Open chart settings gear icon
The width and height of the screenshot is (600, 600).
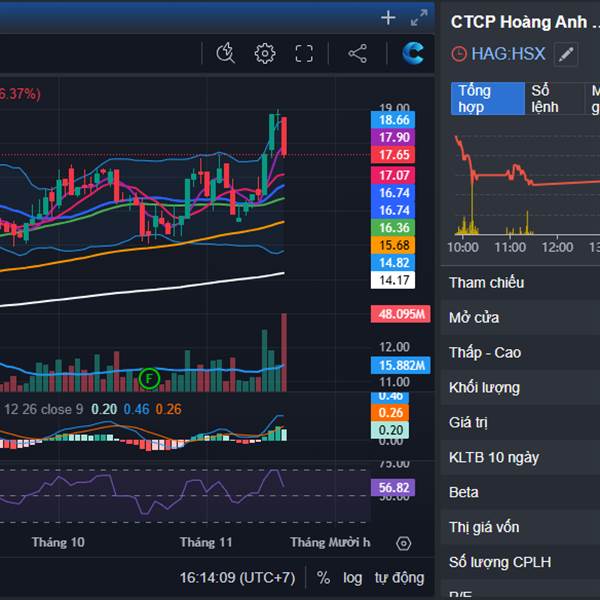pyautogui.click(x=265, y=53)
